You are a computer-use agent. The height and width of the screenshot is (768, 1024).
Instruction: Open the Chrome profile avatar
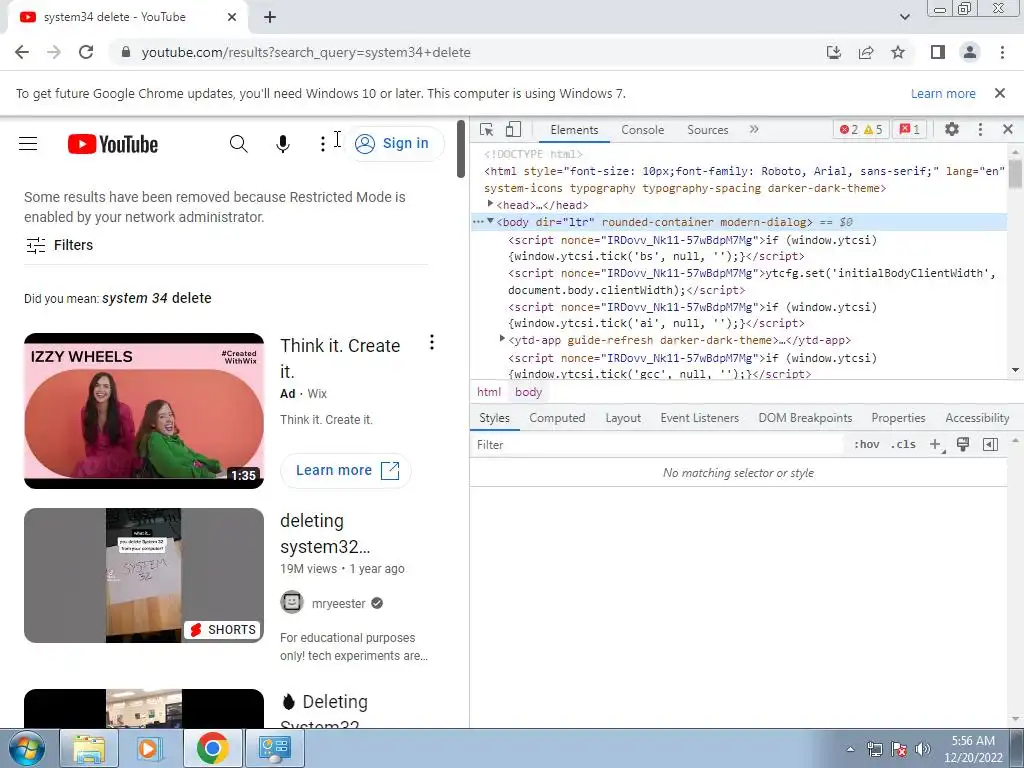(970, 52)
